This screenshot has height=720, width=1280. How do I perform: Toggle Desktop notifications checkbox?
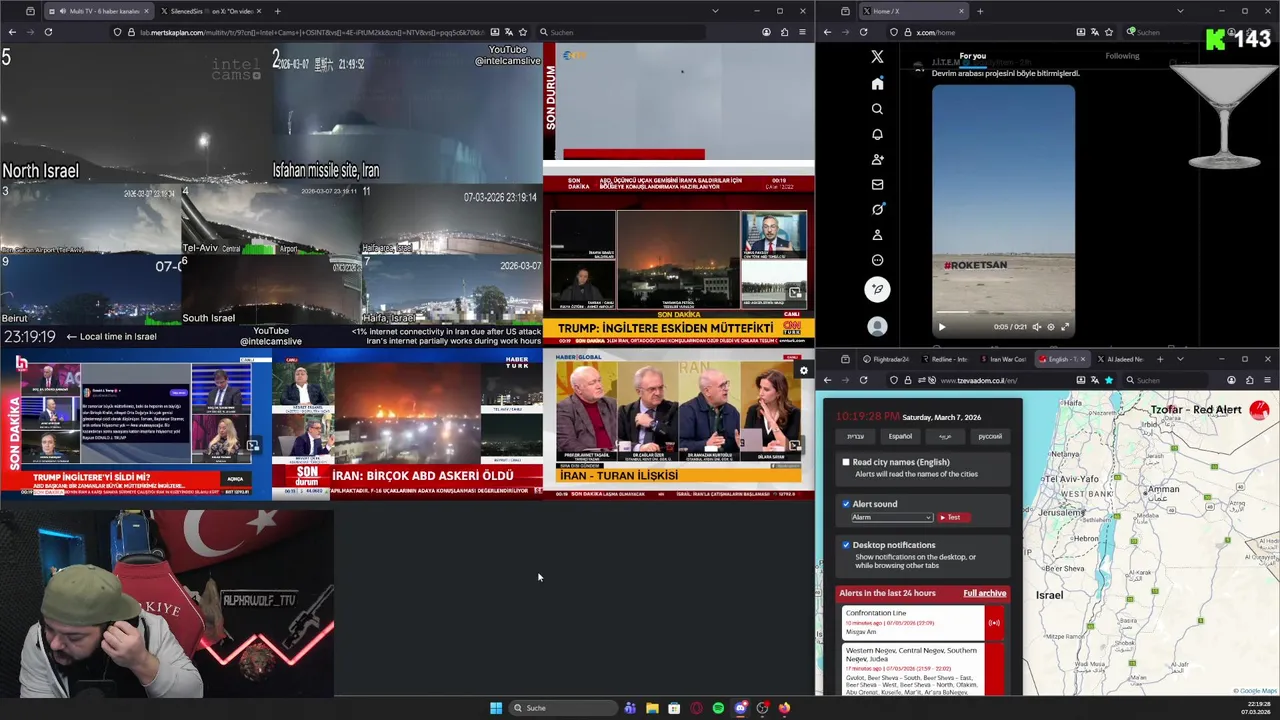[x=846, y=545]
